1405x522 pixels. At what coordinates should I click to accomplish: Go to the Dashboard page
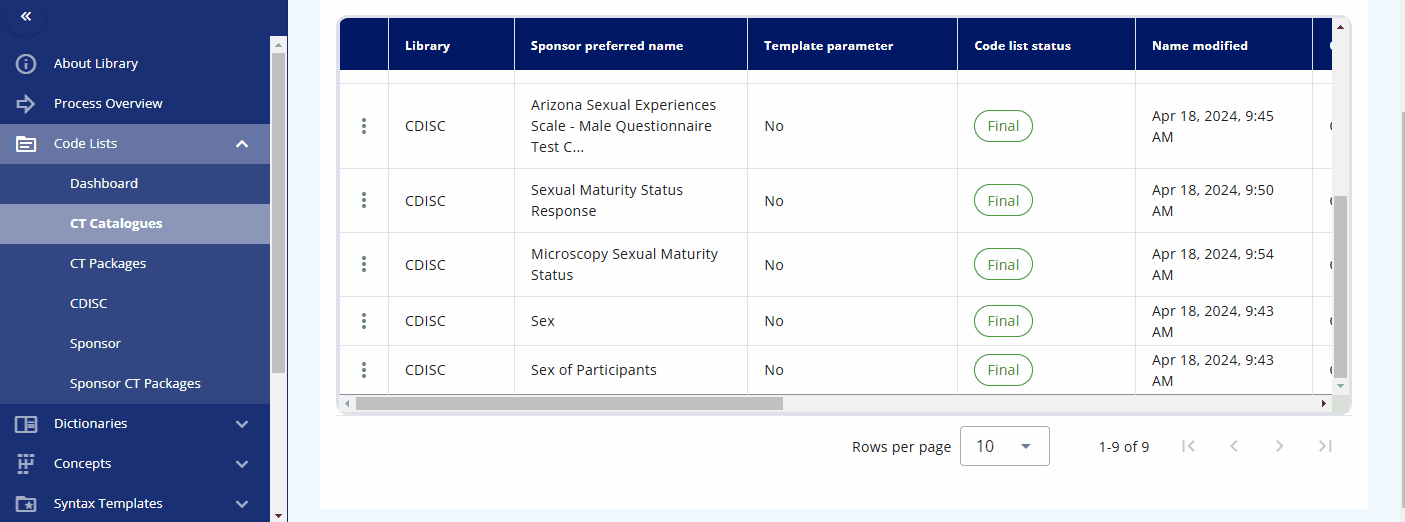[104, 184]
